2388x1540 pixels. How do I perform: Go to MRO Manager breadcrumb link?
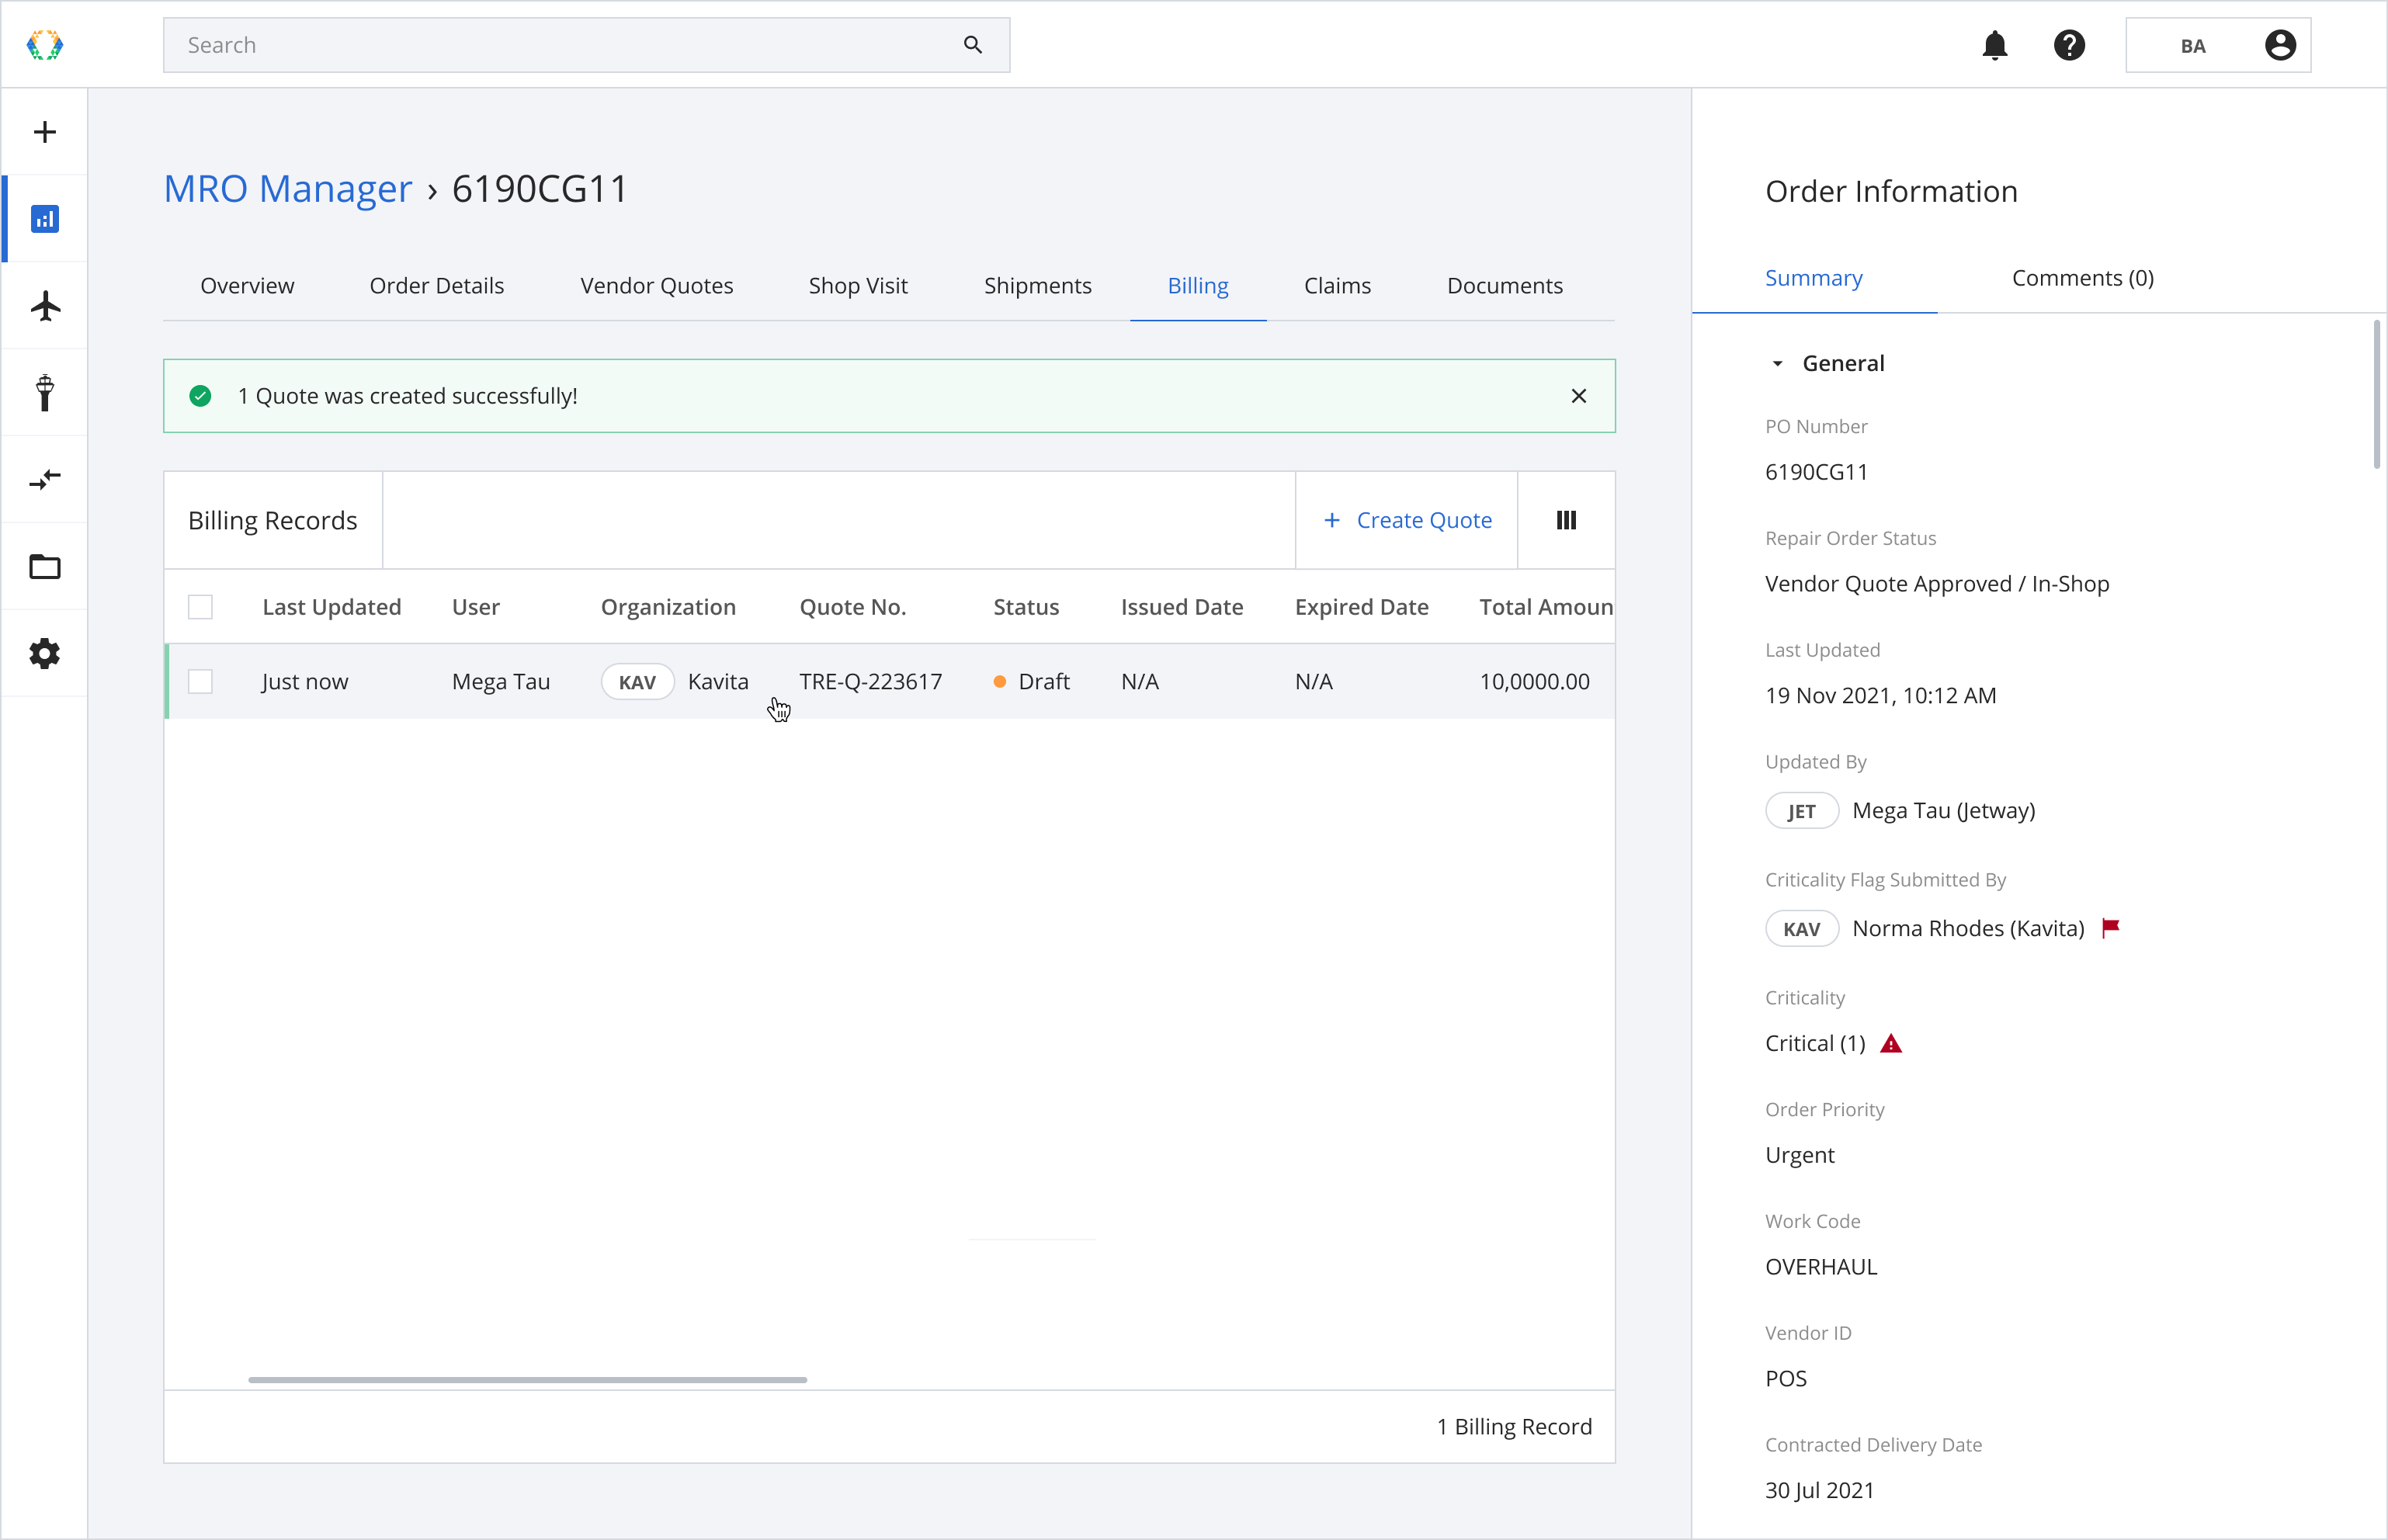pos(288,188)
